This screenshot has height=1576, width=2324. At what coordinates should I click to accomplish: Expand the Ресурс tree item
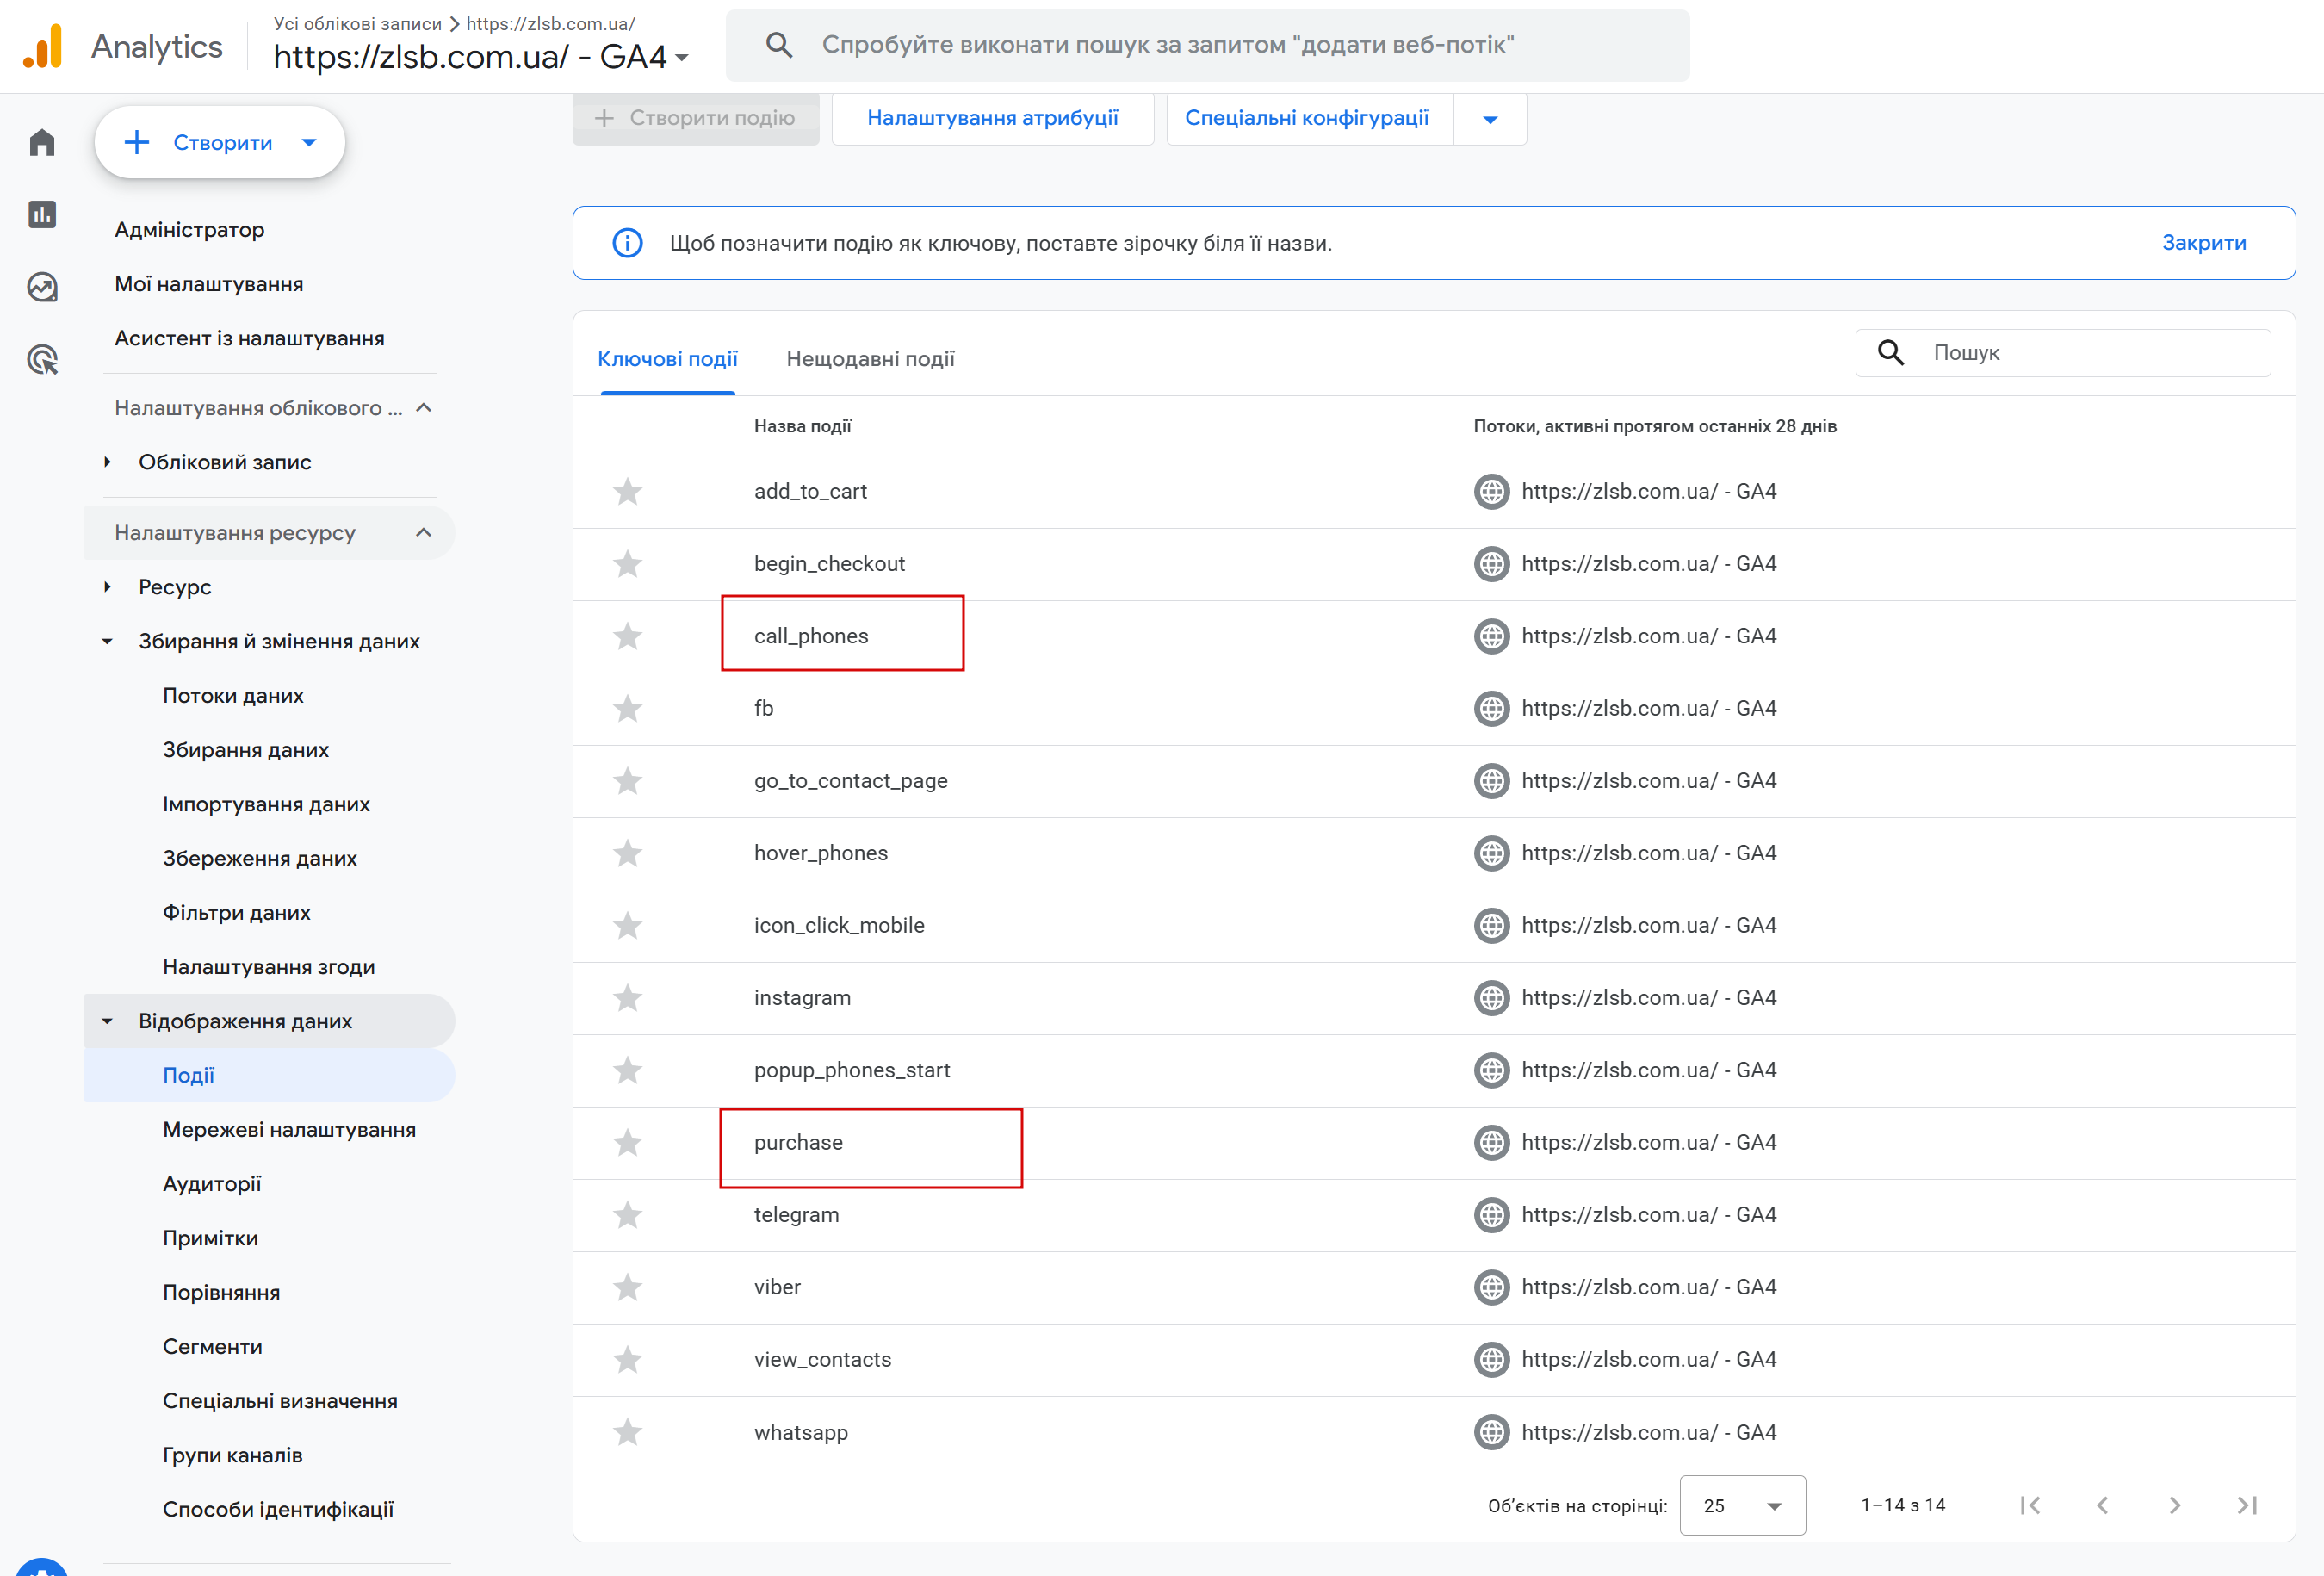[x=107, y=587]
